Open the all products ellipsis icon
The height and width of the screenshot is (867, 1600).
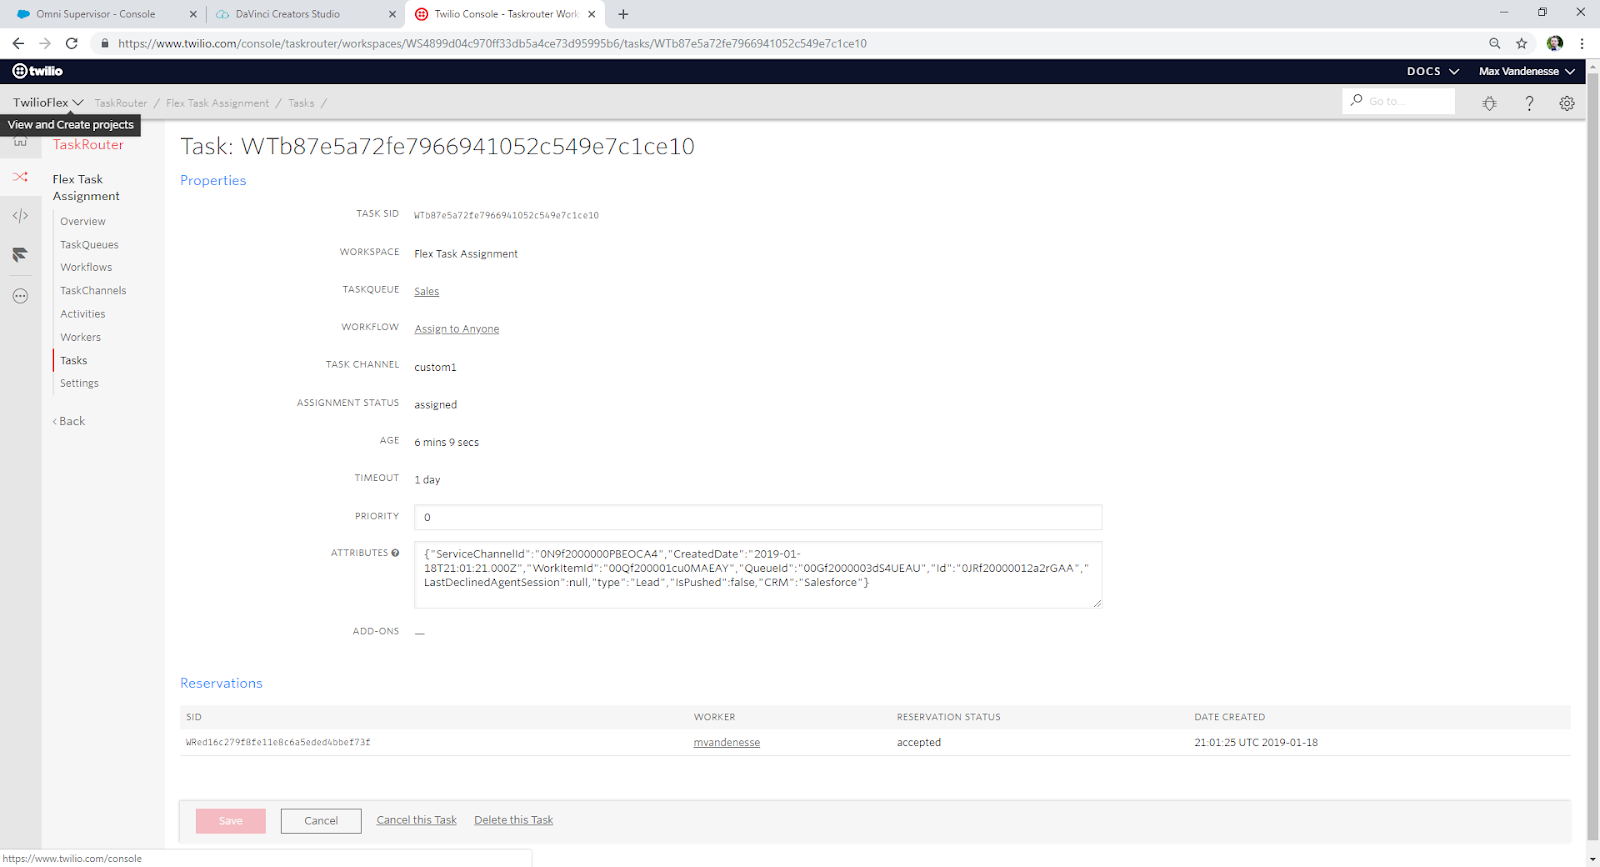20,296
